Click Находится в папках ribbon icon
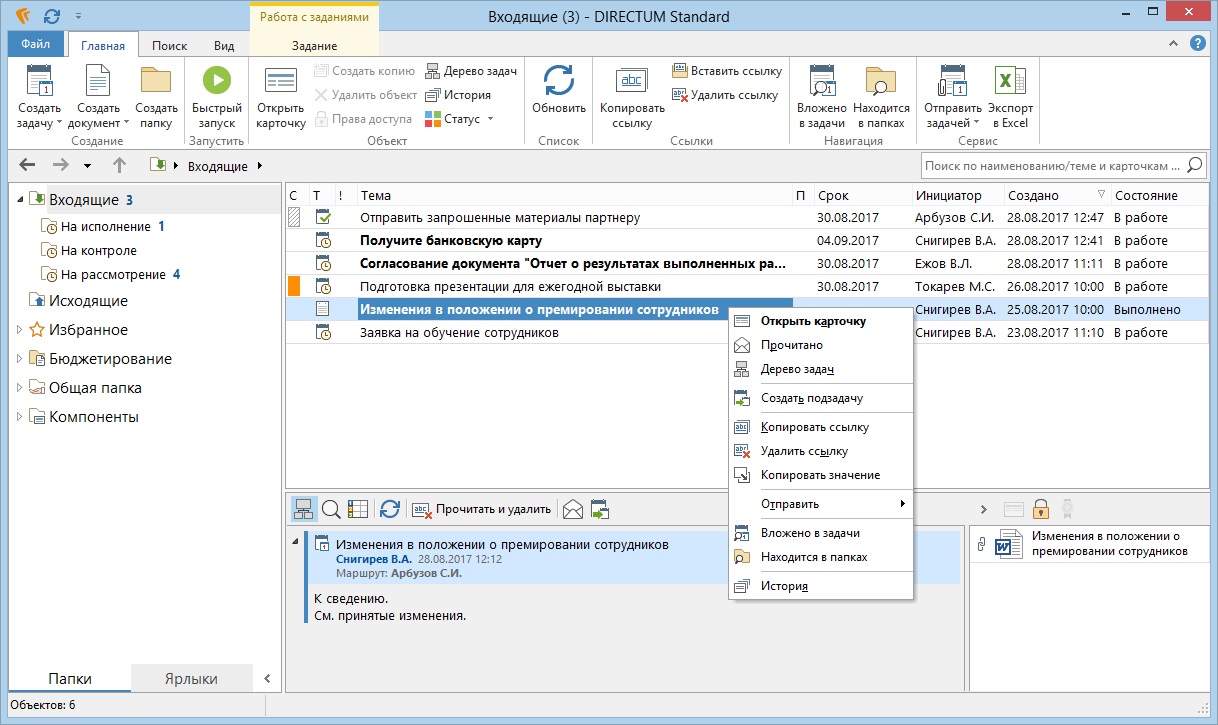 coord(881,80)
